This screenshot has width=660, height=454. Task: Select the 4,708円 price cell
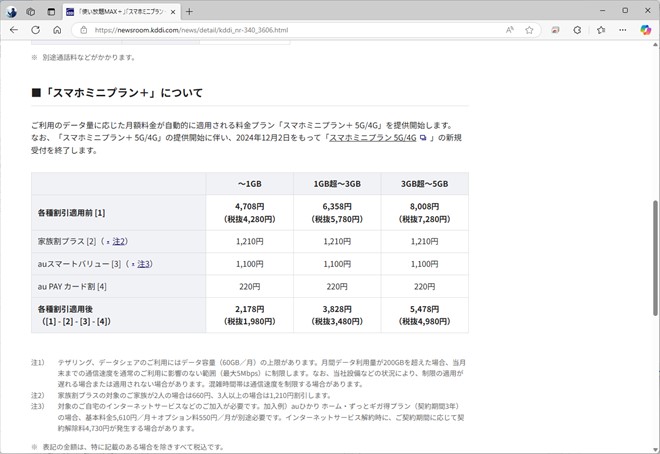[250, 212]
